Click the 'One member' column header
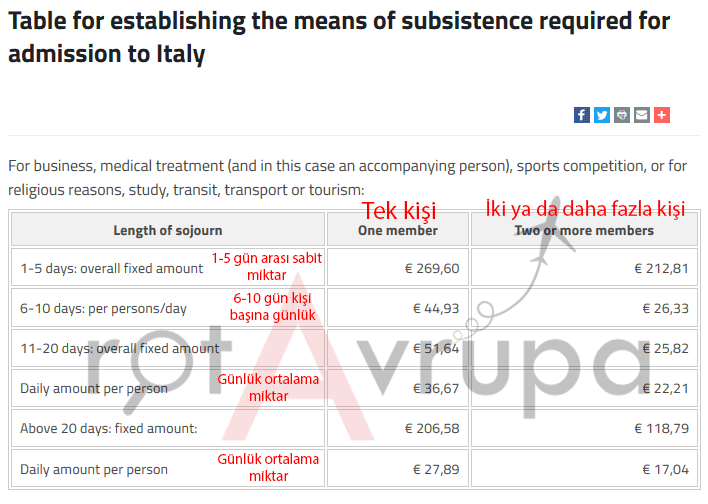This screenshot has height=504, width=708. coord(398,230)
